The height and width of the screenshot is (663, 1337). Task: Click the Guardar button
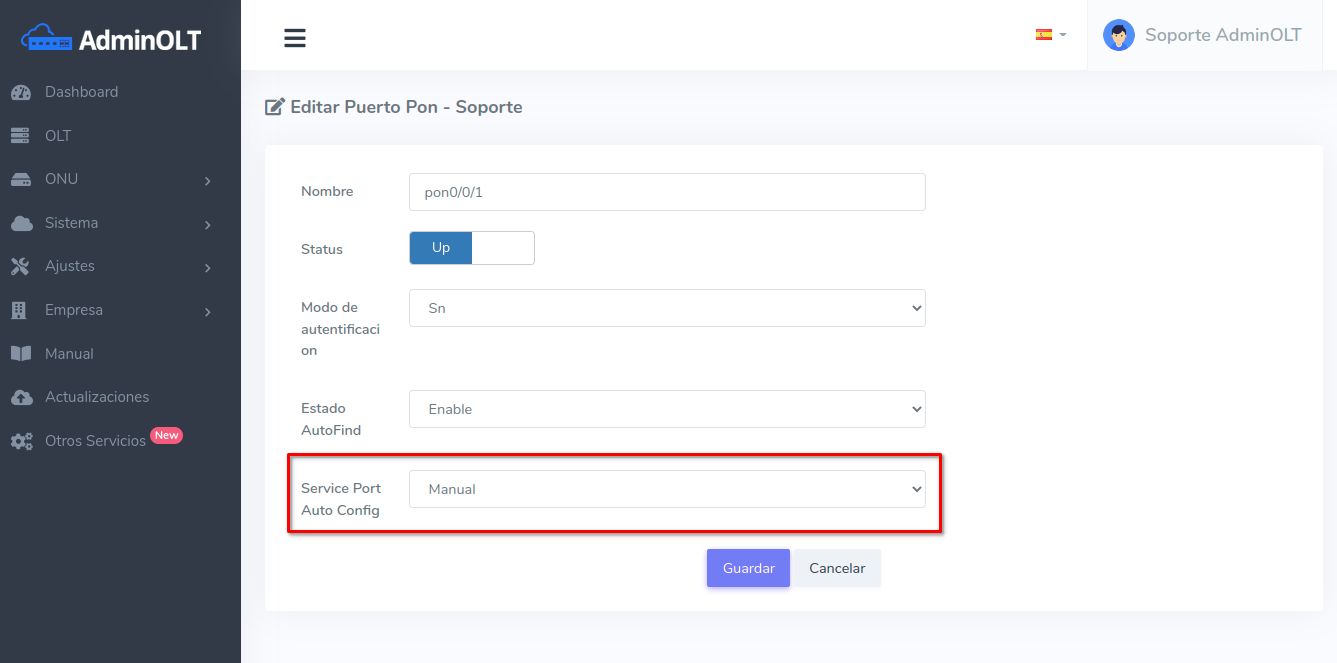748,568
